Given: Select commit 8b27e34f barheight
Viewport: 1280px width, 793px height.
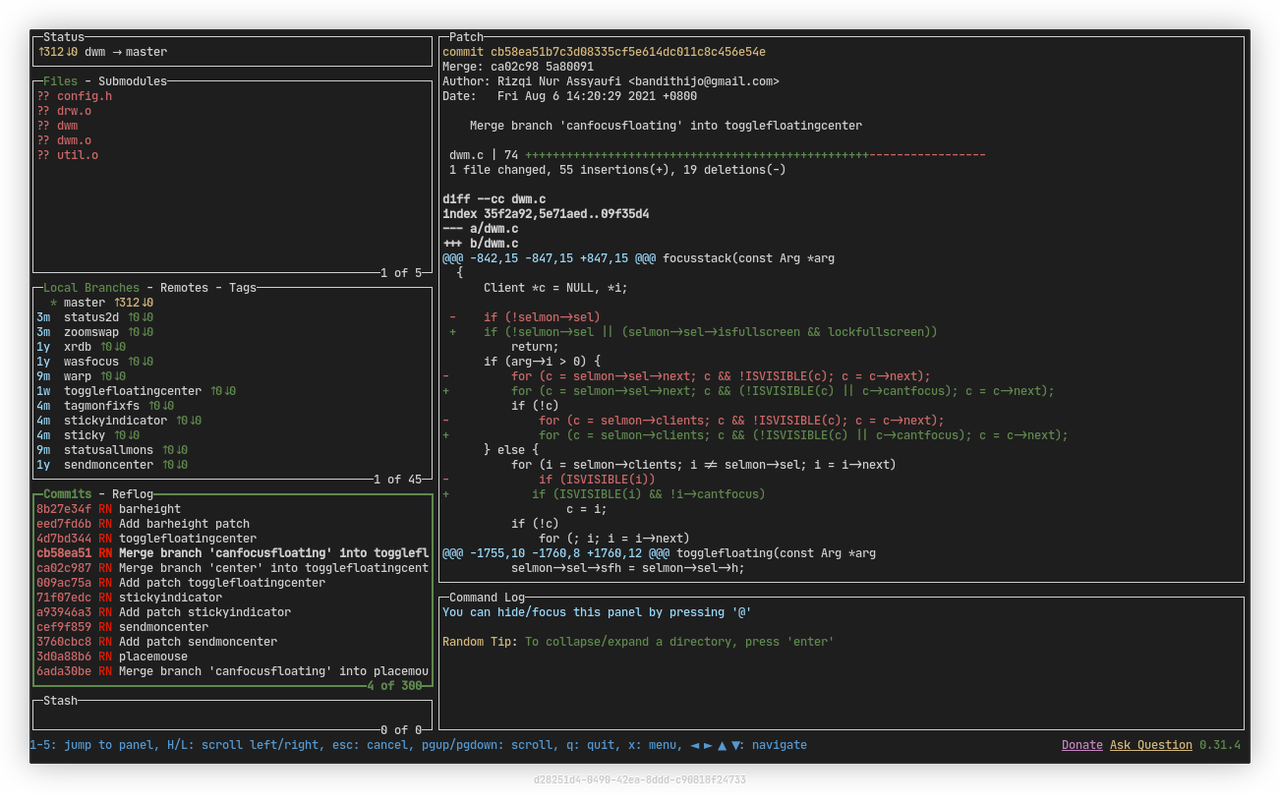Looking at the screenshot, I should [149, 509].
